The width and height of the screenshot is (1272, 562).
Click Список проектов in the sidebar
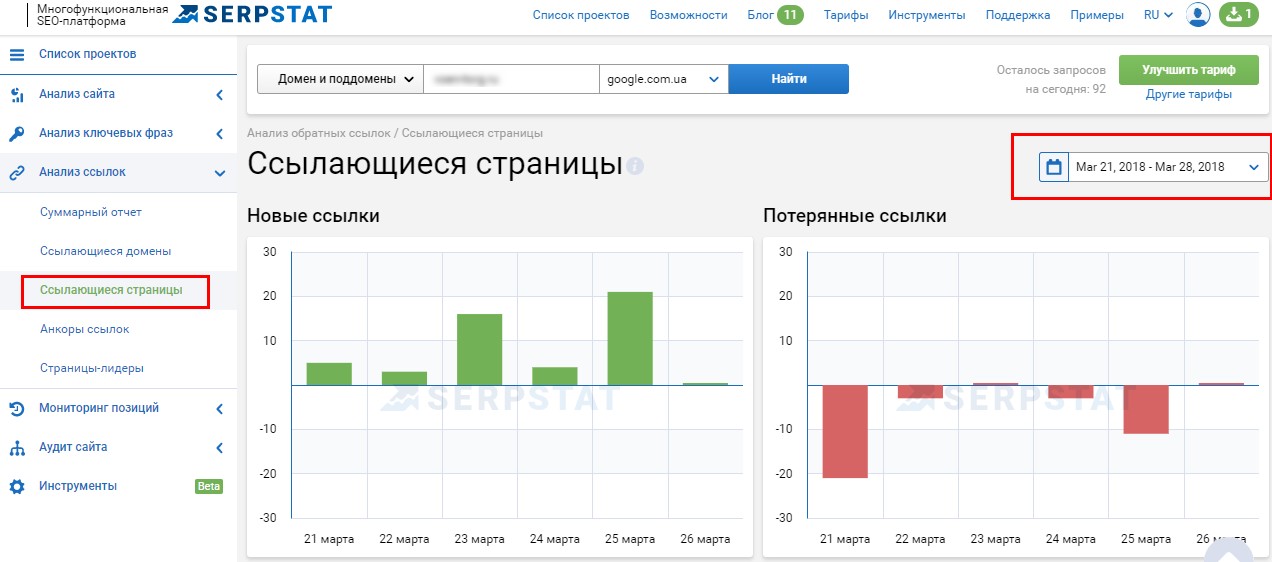point(88,54)
